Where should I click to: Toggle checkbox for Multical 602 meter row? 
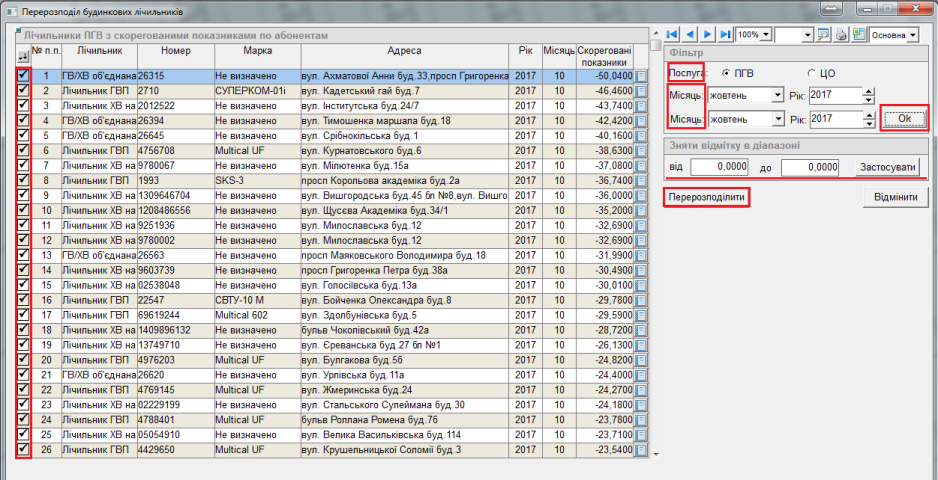(24, 314)
